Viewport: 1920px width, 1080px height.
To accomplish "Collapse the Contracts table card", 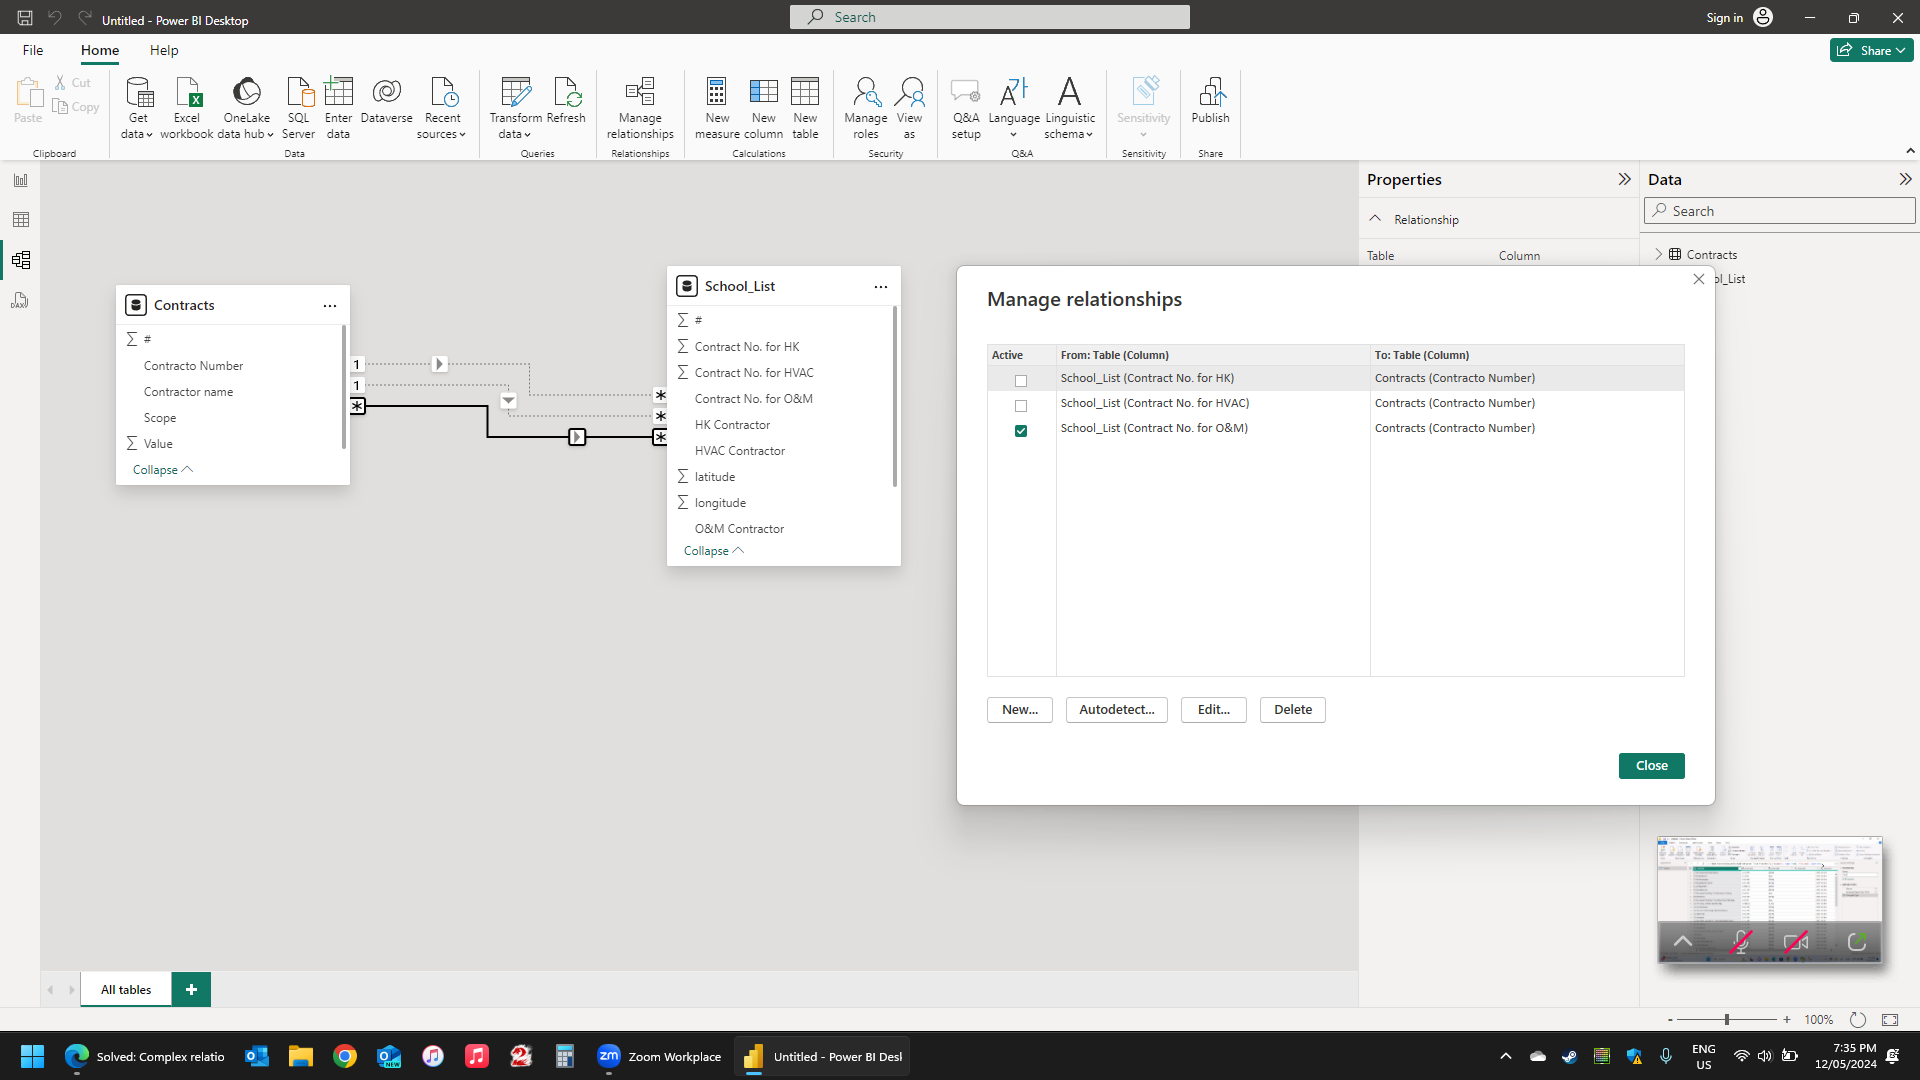I will coord(163,470).
